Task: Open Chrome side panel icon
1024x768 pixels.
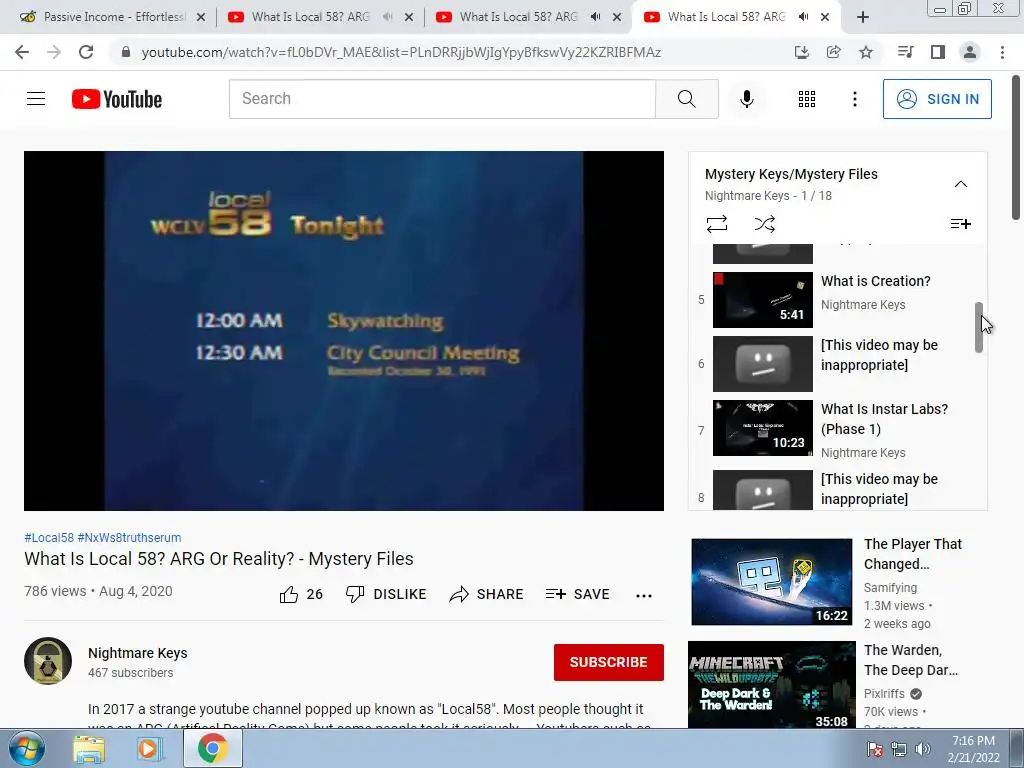Action: point(938,52)
